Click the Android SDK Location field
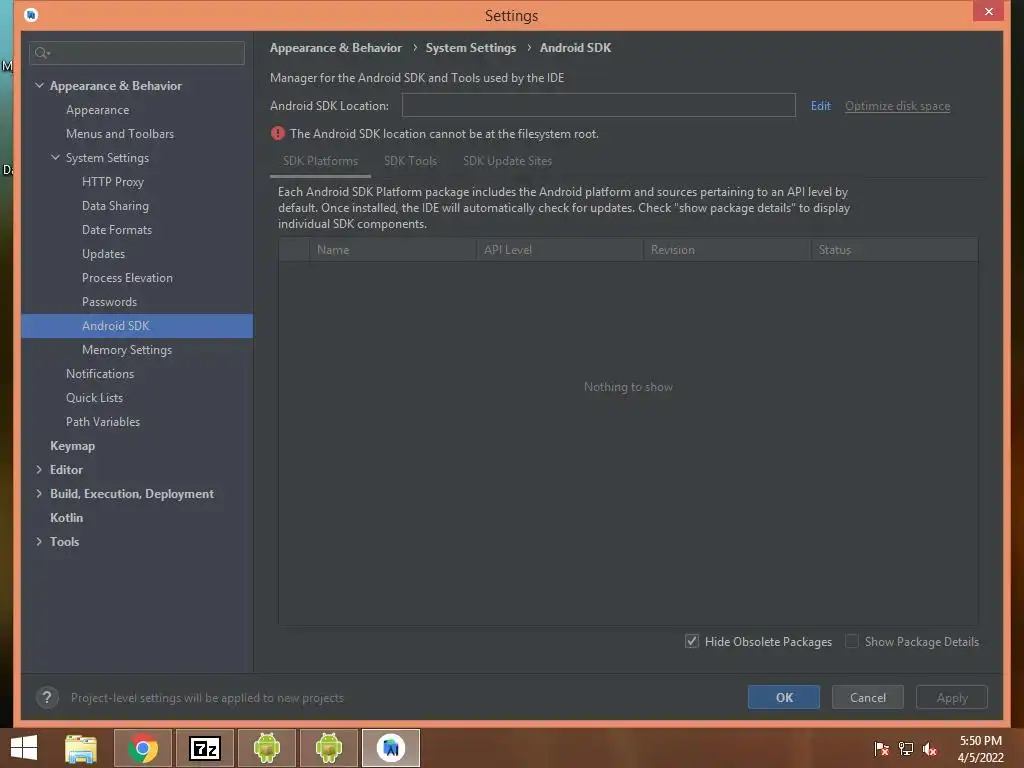The image size is (1024, 768). [x=598, y=105]
